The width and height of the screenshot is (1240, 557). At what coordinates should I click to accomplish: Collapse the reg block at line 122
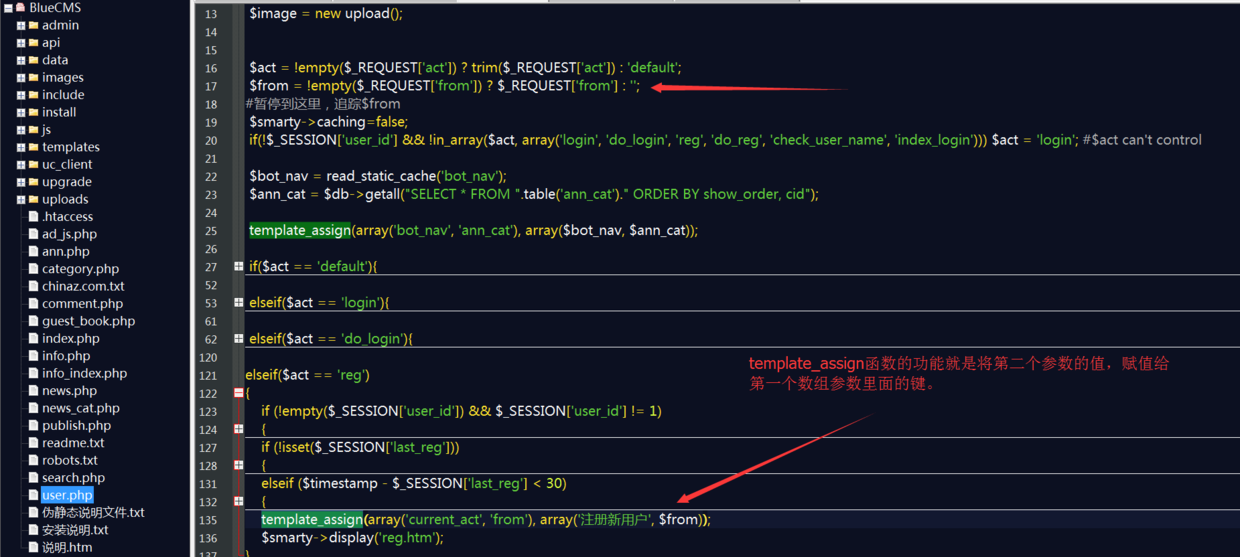coord(239,393)
